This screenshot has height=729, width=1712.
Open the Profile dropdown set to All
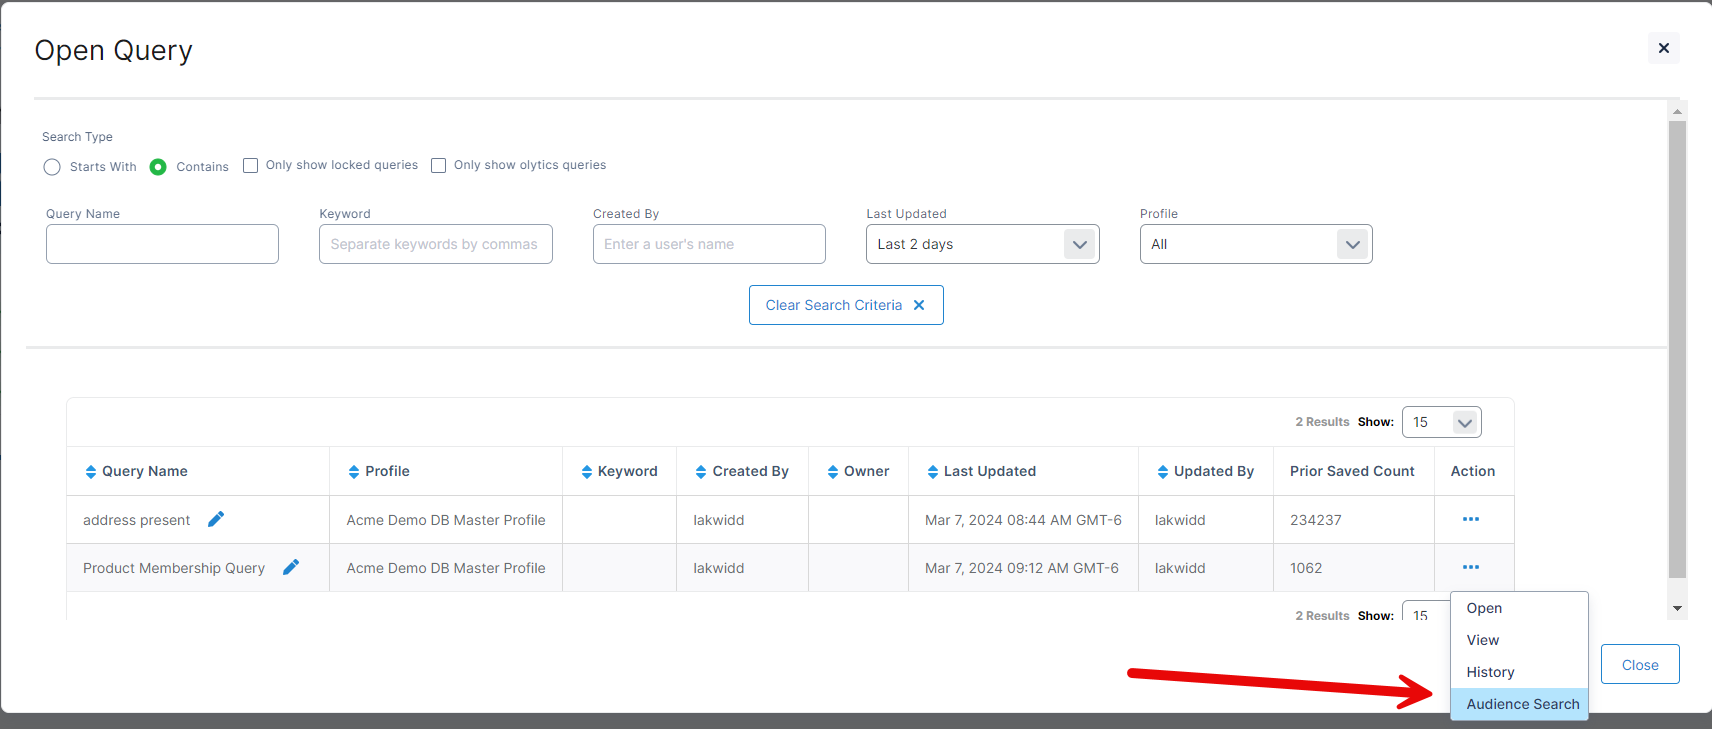click(x=1255, y=244)
